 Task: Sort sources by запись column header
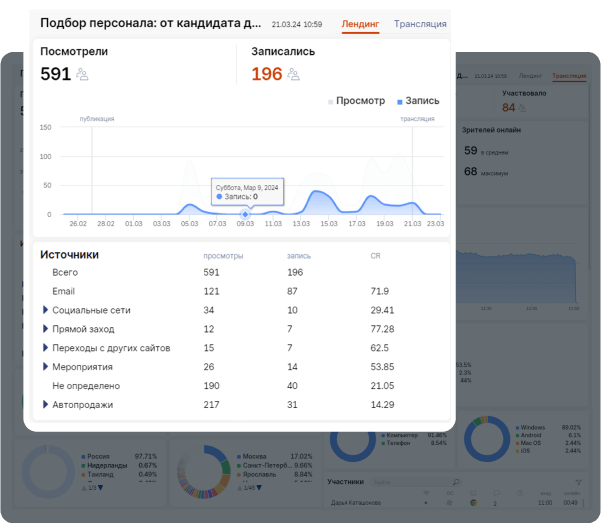[x=299, y=256]
